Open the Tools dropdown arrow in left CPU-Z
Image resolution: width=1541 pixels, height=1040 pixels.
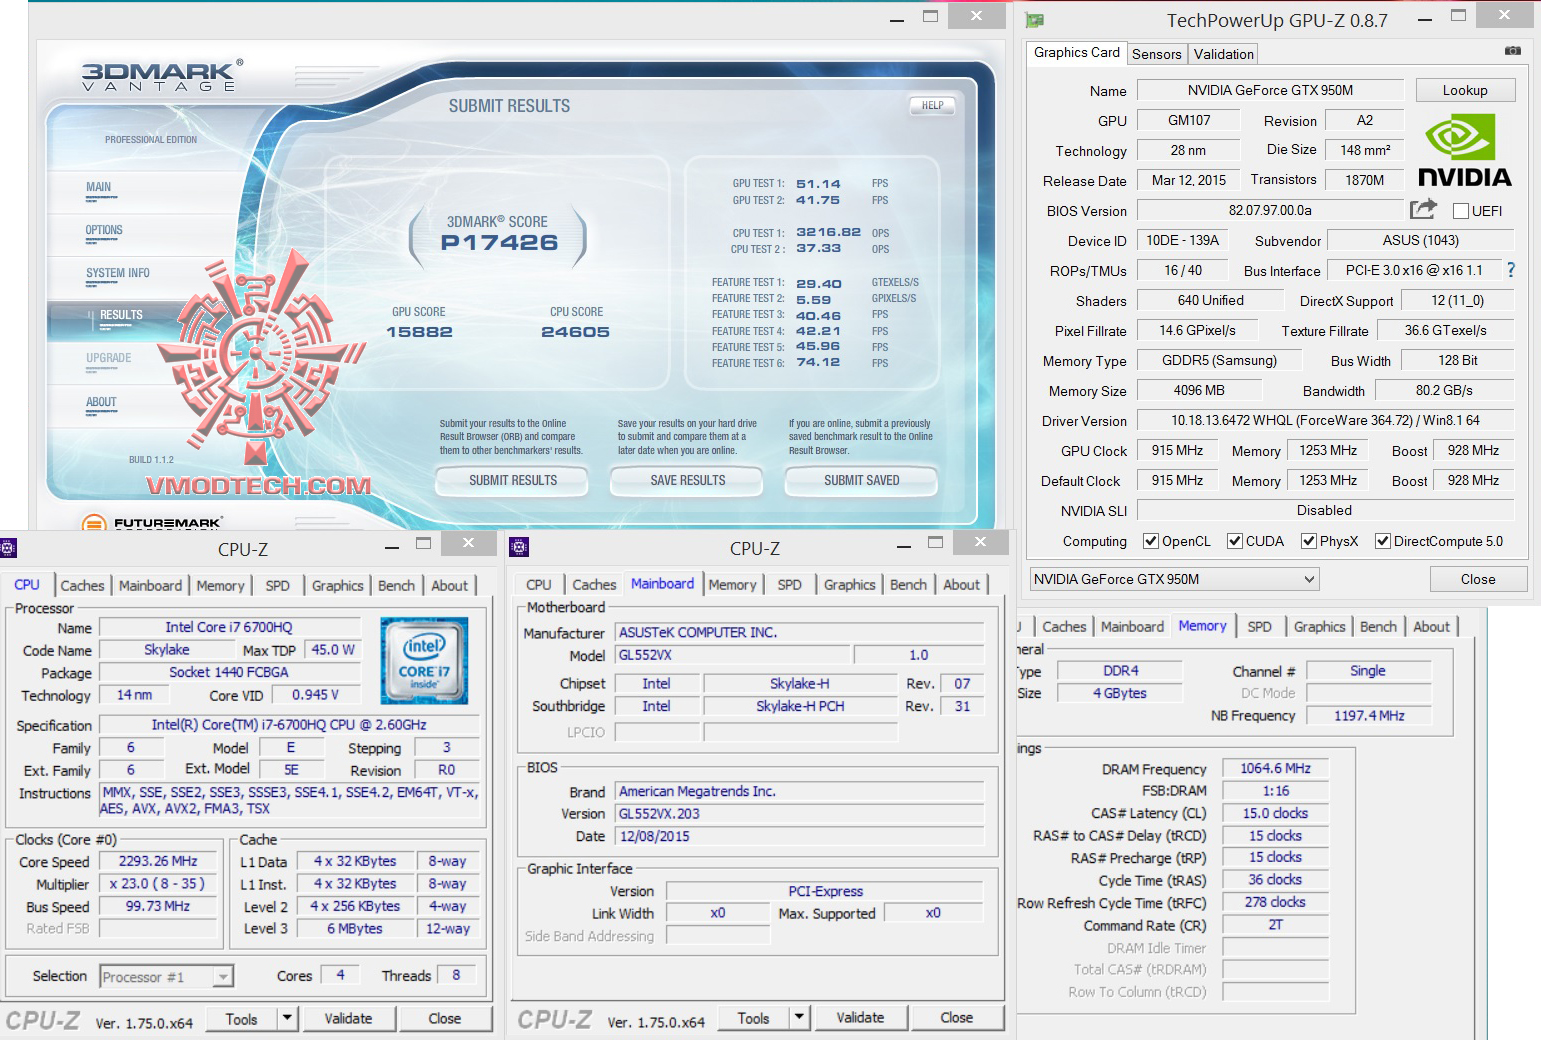coord(287,1018)
